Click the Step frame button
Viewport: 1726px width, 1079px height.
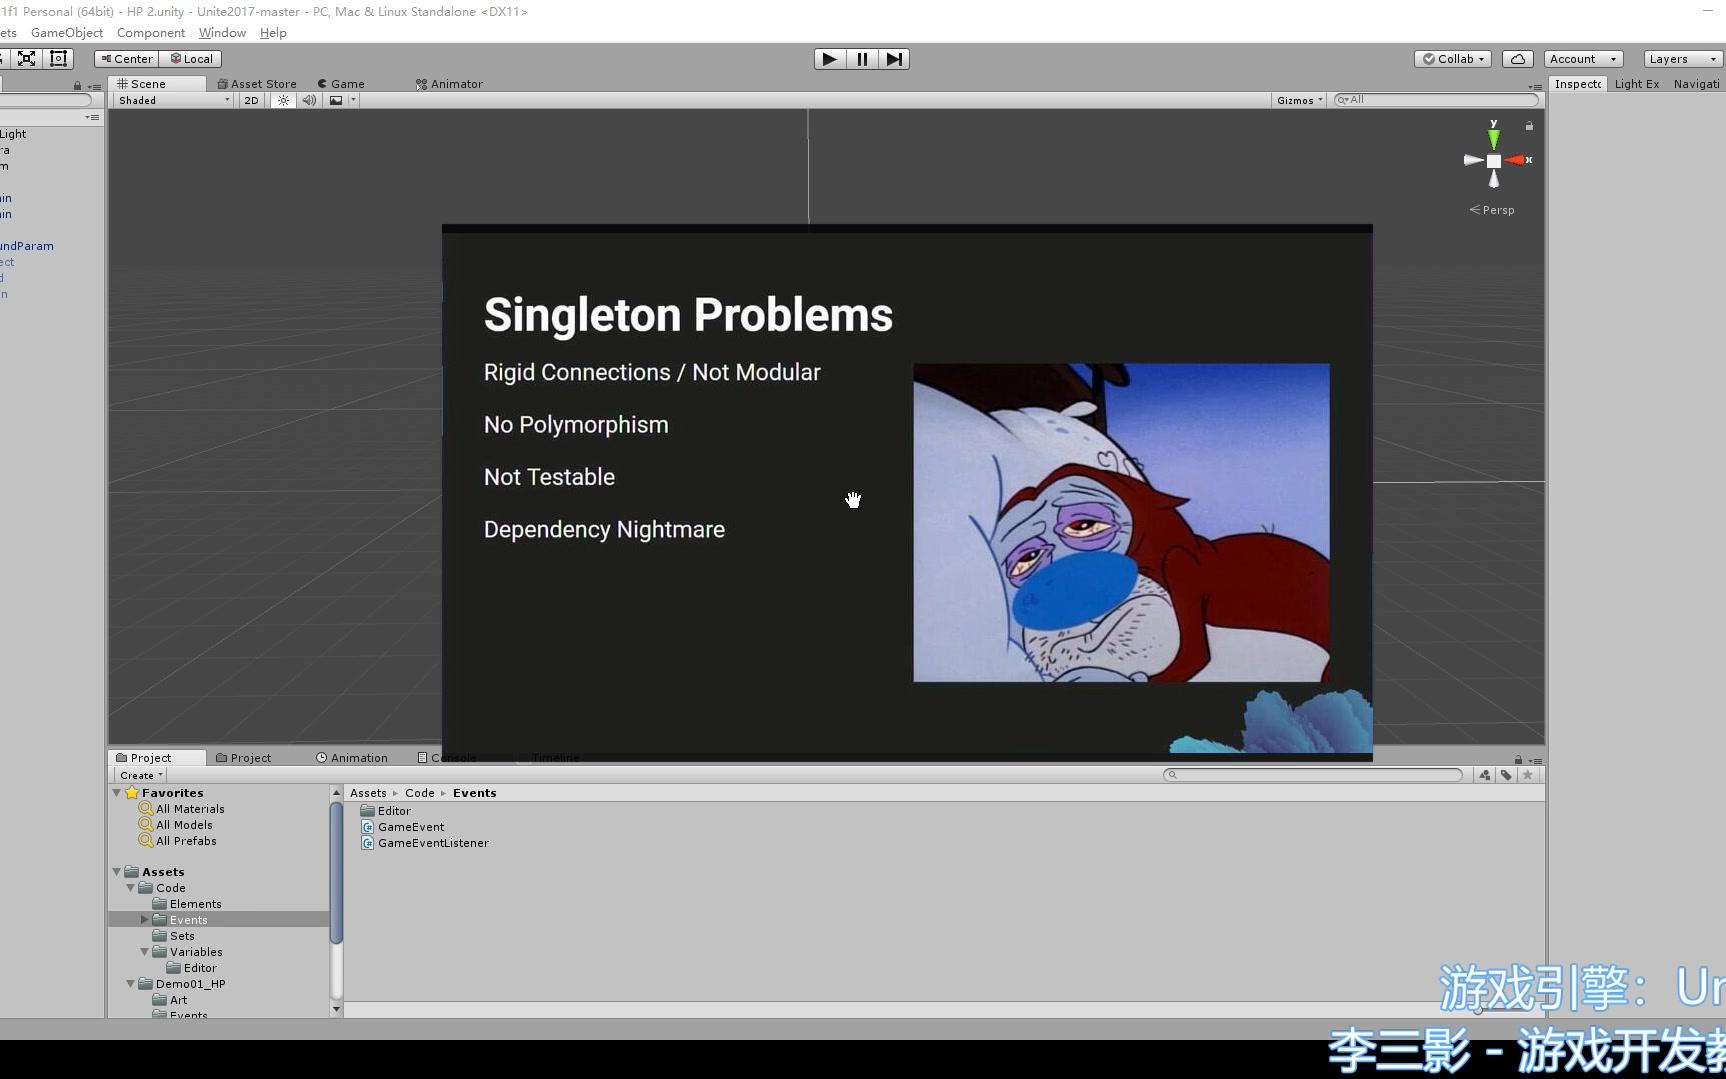pyautogui.click(x=894, y=59)
